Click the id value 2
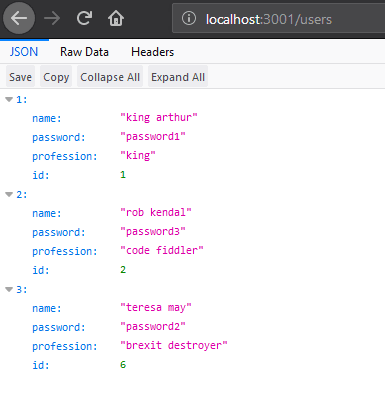Viewport: 385px width, 412px height. tap(123, 269)
